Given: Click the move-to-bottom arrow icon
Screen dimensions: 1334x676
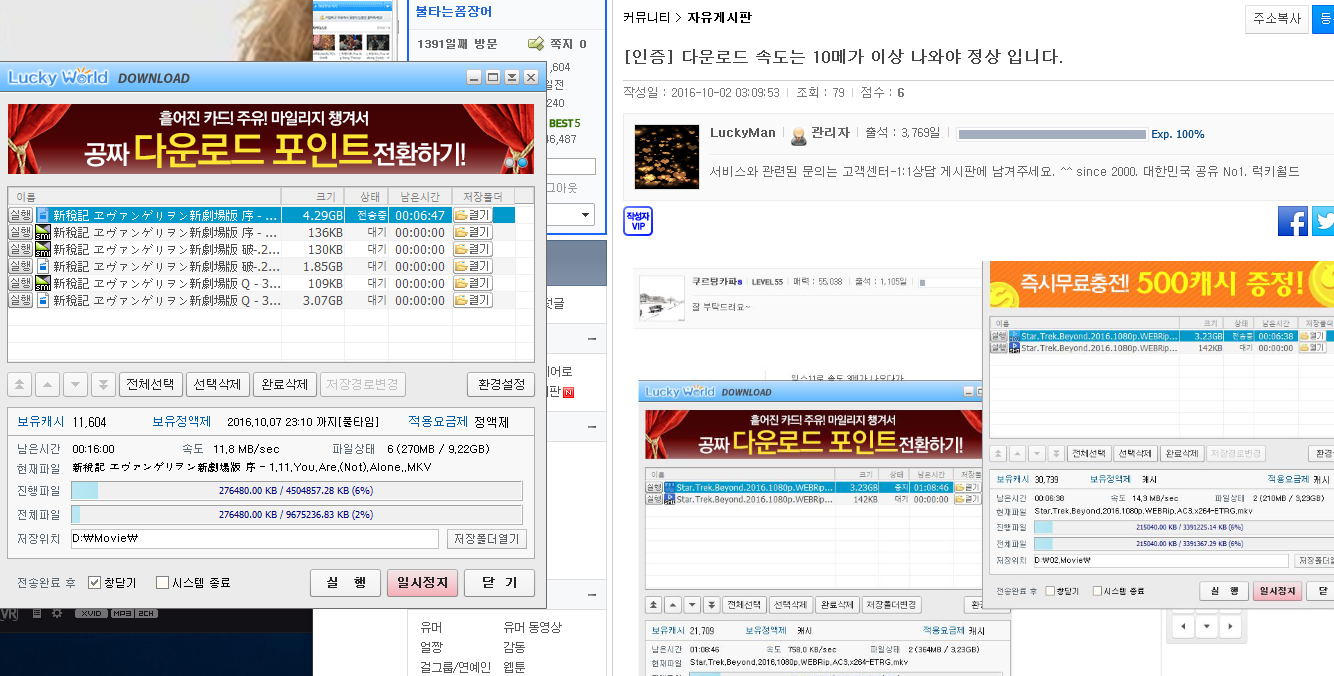Looking at the screenshot, I should [103, 385].
